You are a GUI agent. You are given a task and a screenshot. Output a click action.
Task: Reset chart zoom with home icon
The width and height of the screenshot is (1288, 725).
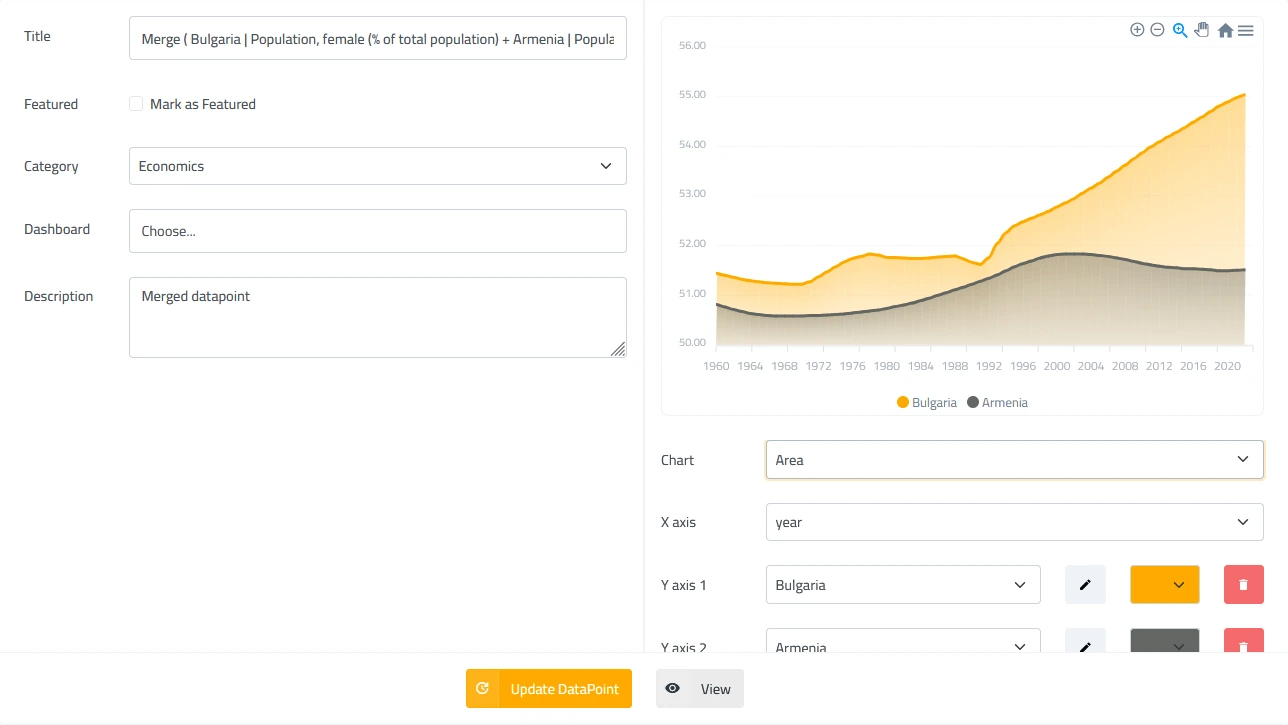tap(1225, 31)
